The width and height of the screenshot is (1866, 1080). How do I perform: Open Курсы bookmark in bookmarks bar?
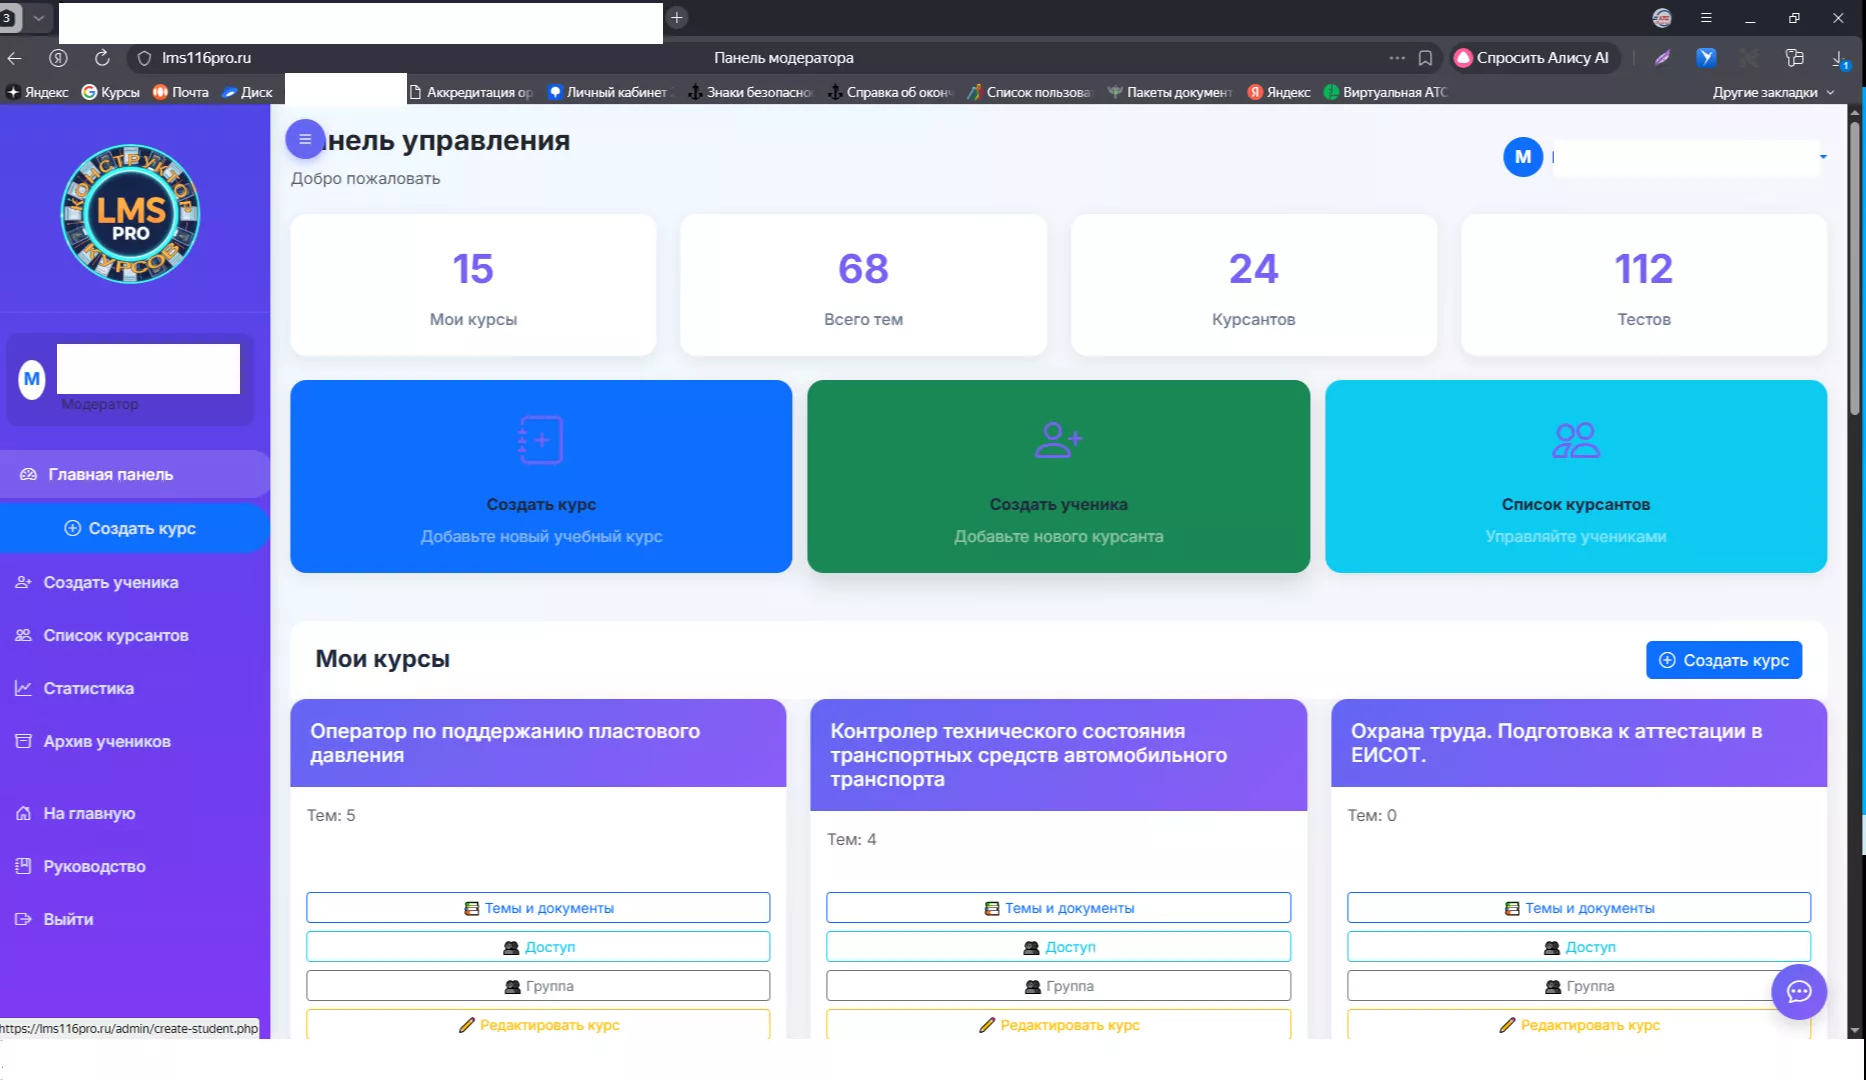[111, 92]
